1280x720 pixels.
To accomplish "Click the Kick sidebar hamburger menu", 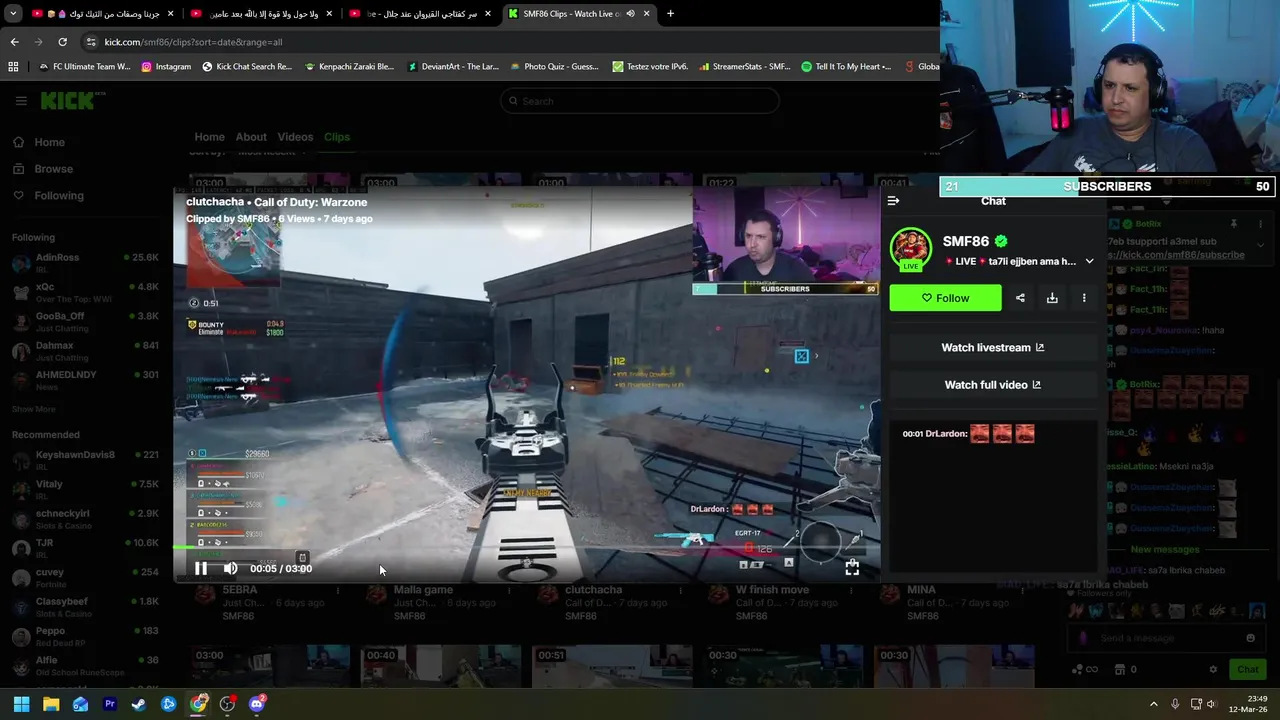I will [21, 101].
